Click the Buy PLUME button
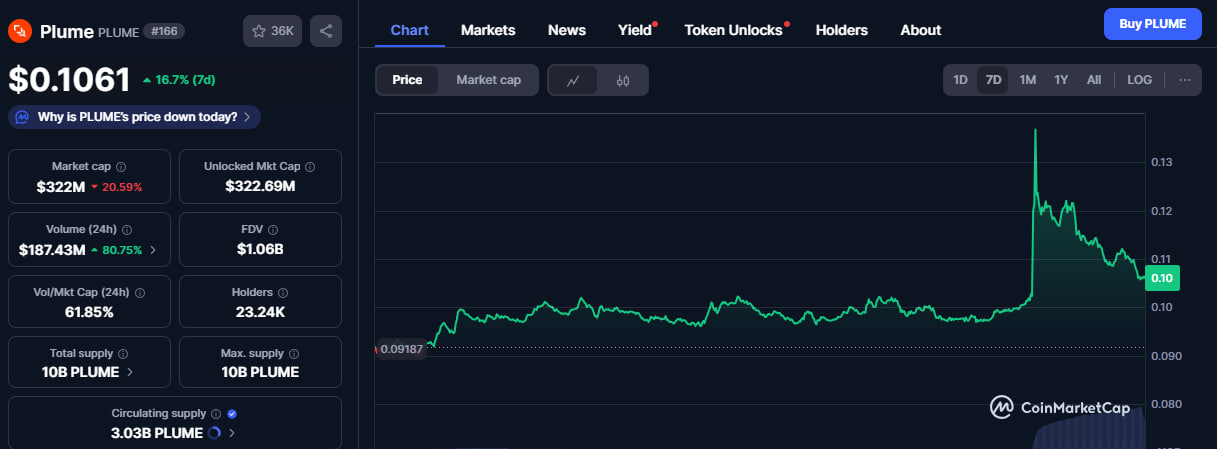1217x449 pixels. point(1152,24)
